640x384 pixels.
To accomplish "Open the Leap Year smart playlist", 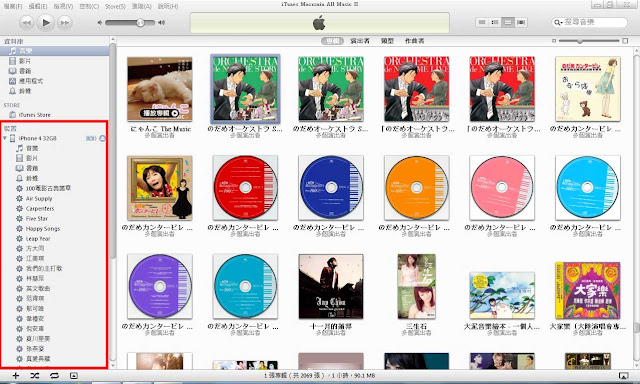I will (x=38, y=239).
